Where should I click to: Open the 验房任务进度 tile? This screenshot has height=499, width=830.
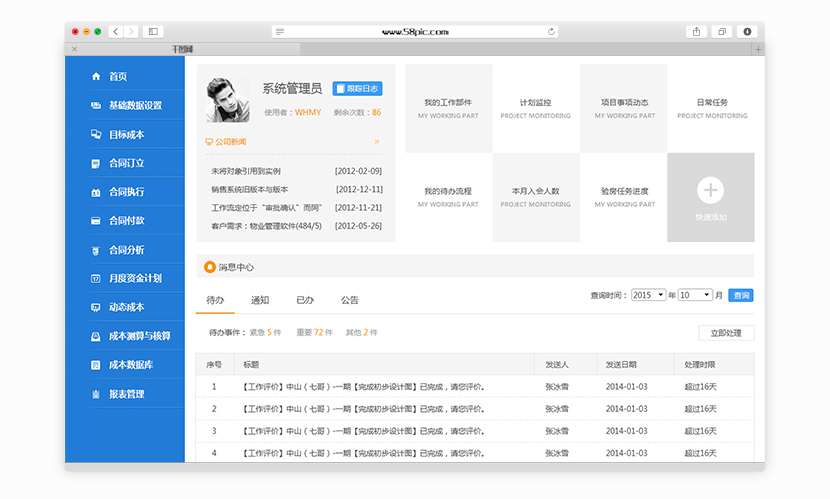pos(625,197)
